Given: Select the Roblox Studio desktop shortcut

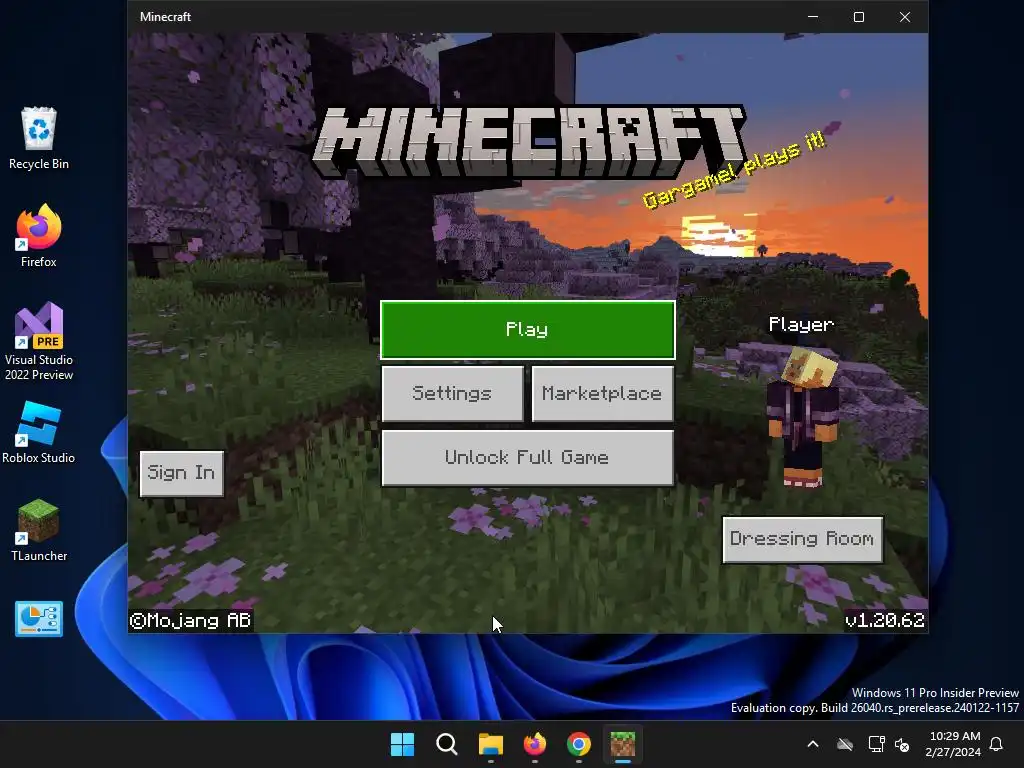Looking at the screenshot, I should click(x=39, y=432).
